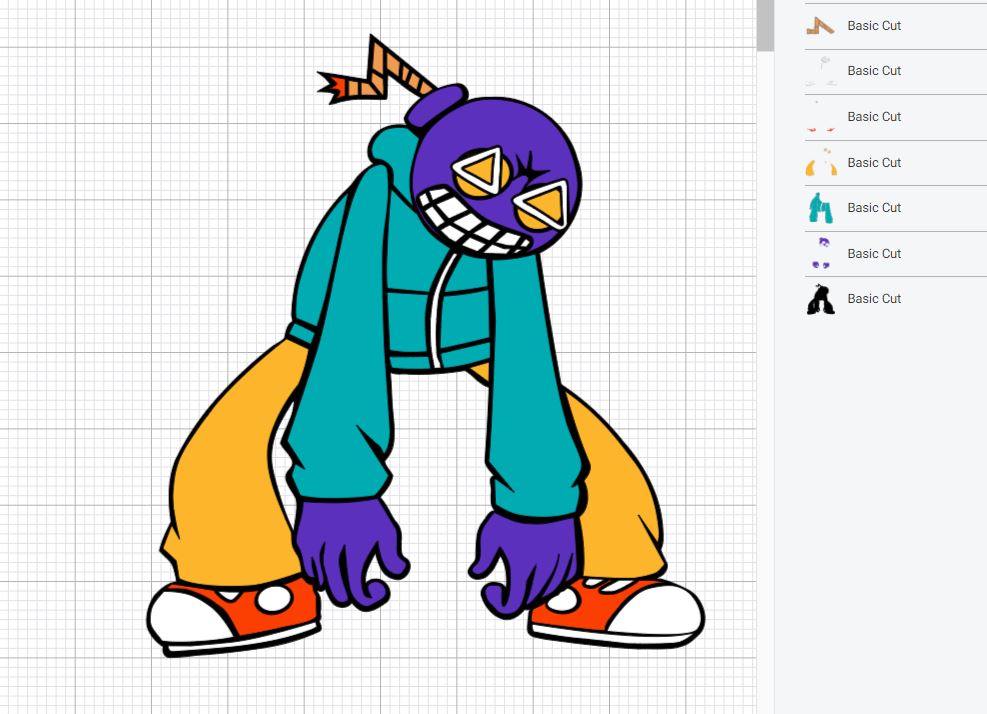
Task: Click the canvas vertical scrollbar thumb
Action: [765, 24]
